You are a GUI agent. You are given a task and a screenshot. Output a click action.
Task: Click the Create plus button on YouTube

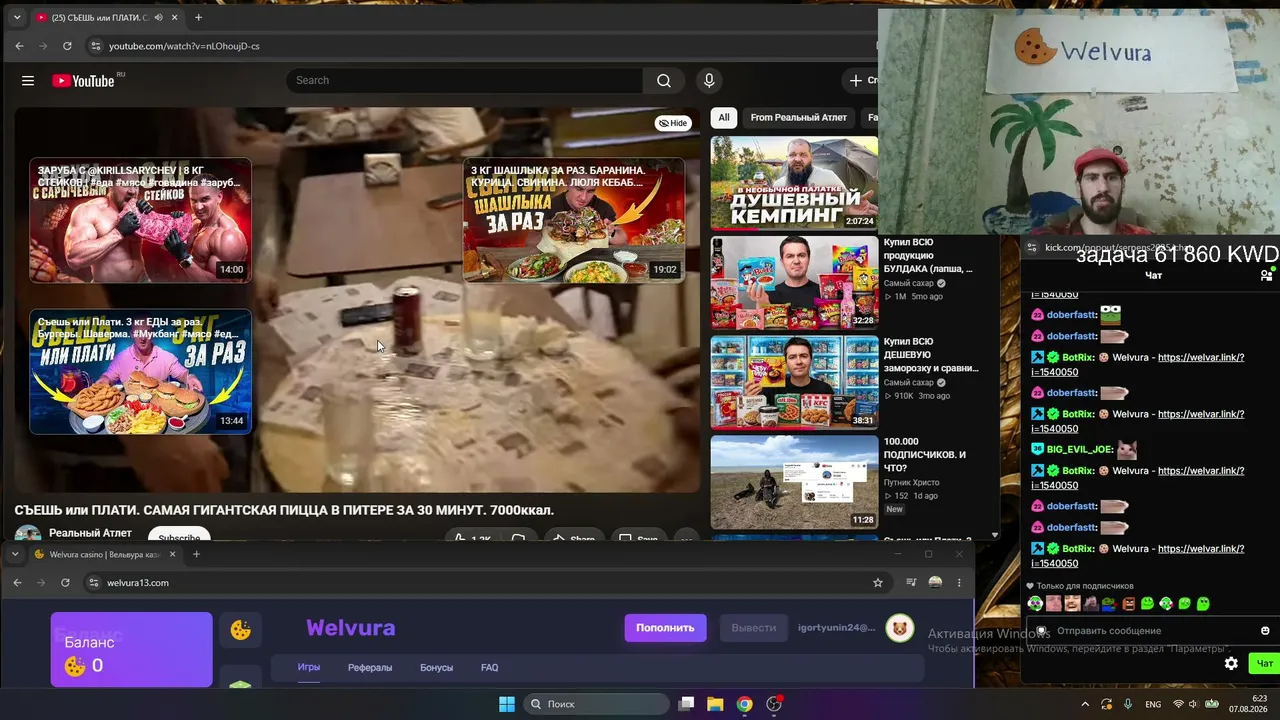point(860,81)
